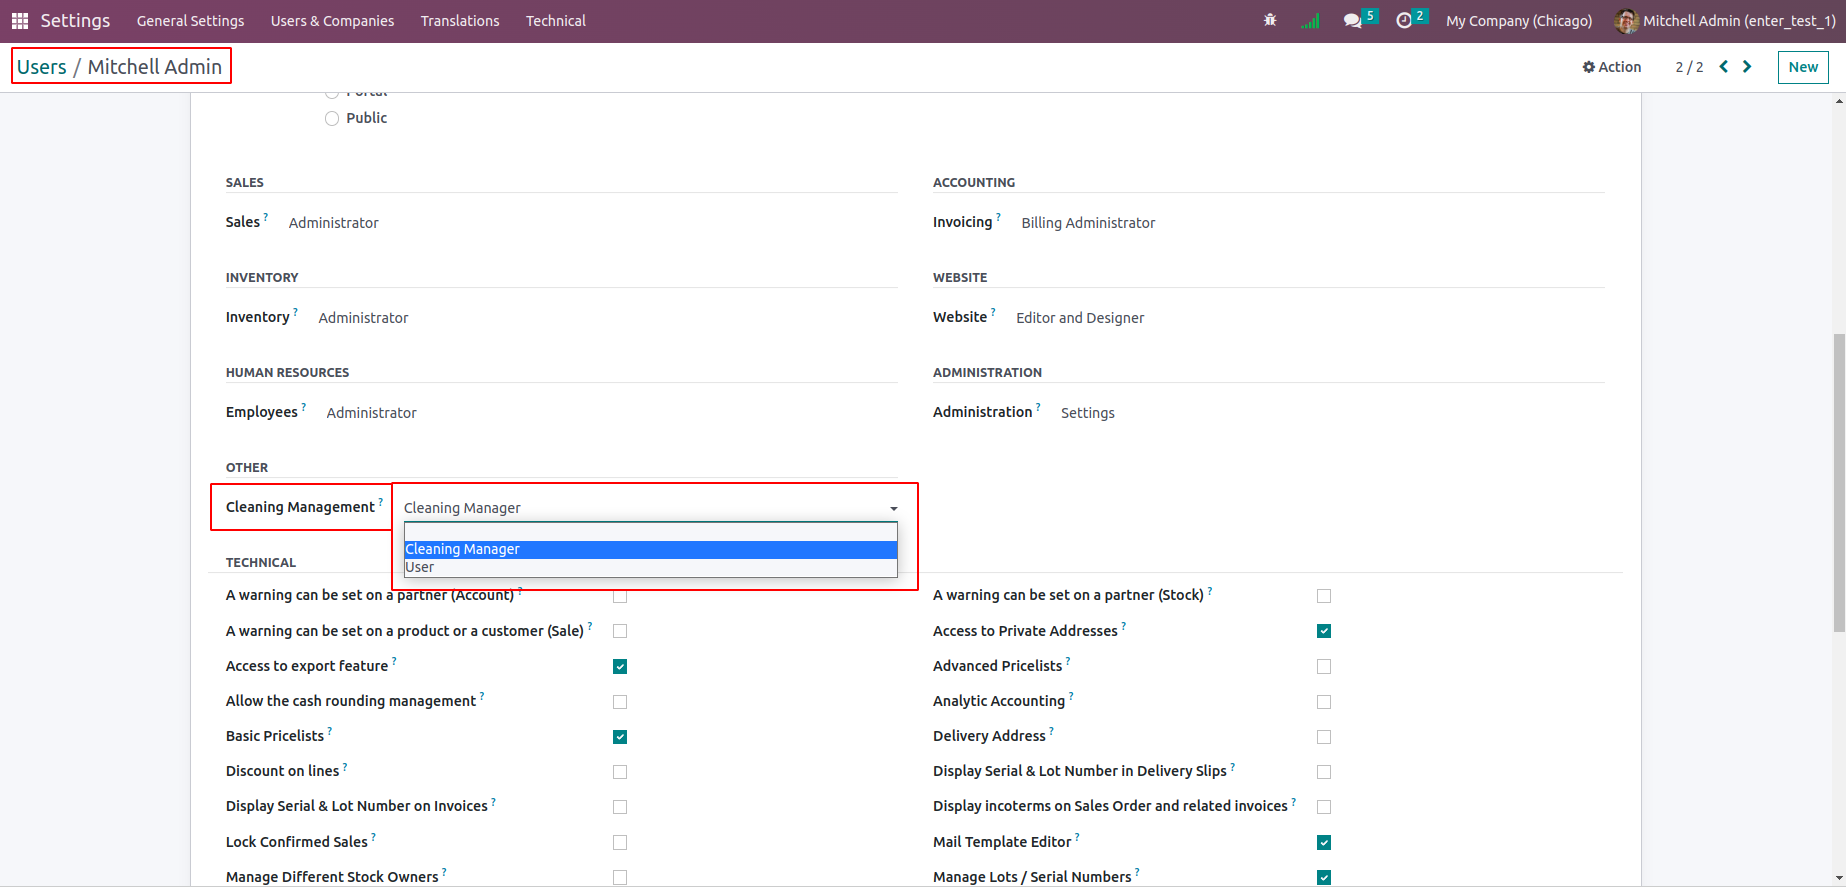
Task: Open Technical menu
Action: tap(556, 21)
